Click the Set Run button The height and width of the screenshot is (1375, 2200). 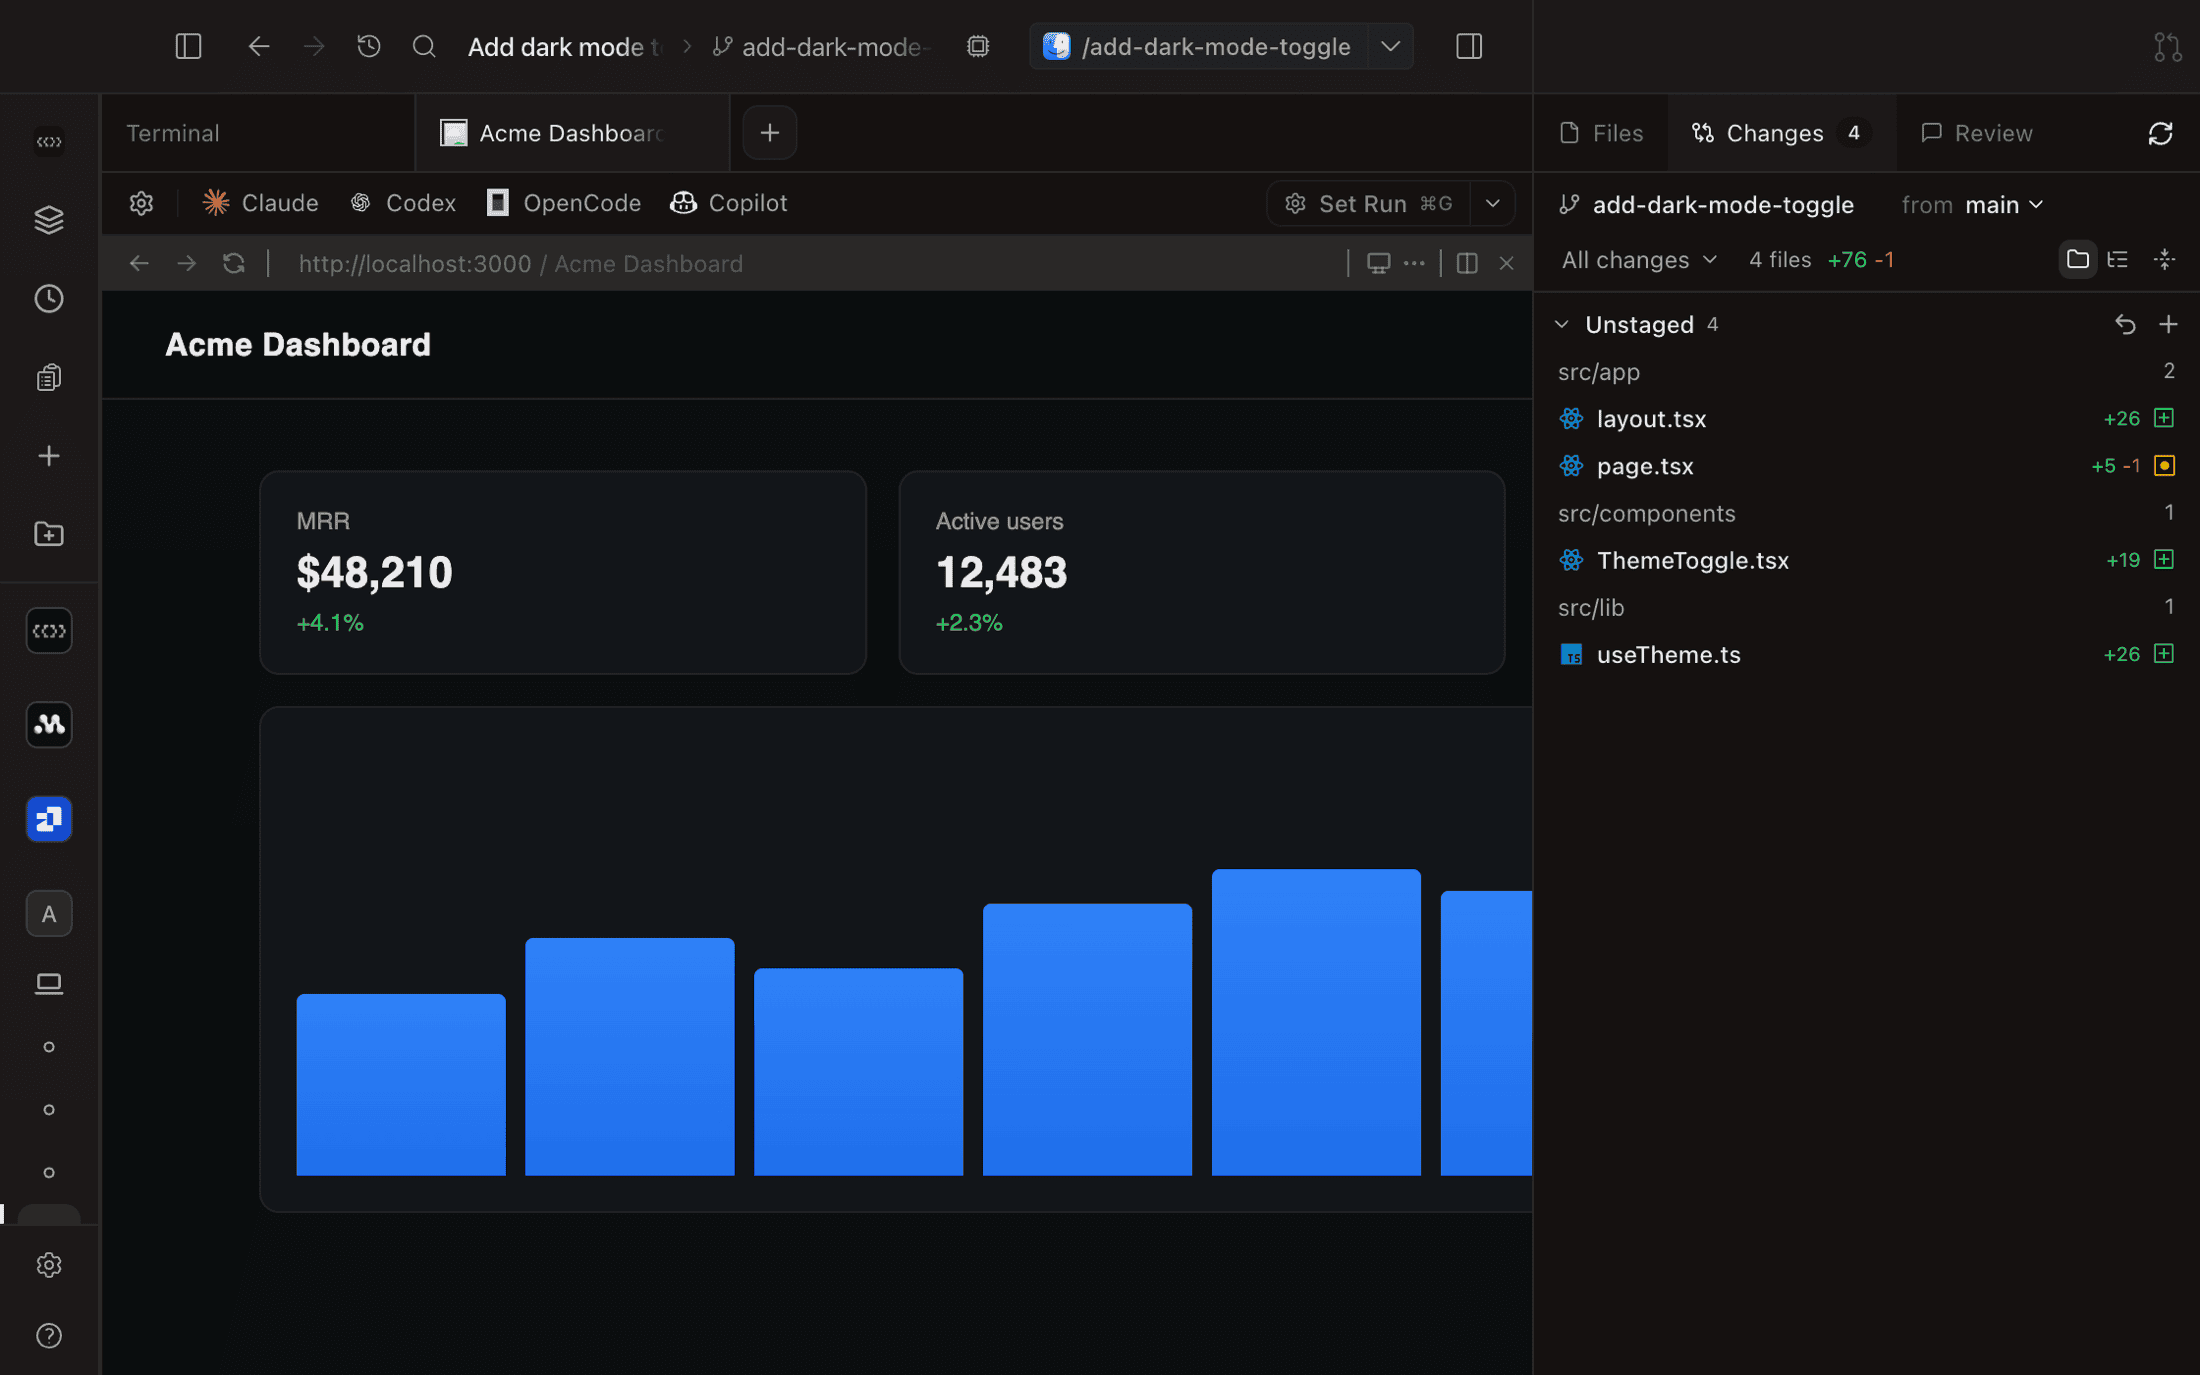coord(1368,203)
